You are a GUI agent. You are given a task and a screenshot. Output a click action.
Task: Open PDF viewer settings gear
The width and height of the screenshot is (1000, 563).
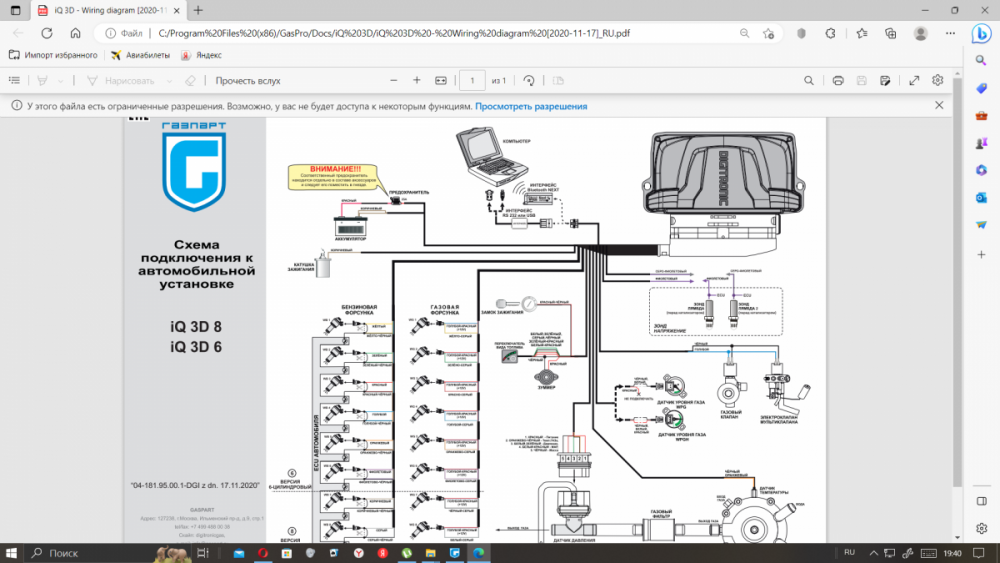tap(938, 80)
